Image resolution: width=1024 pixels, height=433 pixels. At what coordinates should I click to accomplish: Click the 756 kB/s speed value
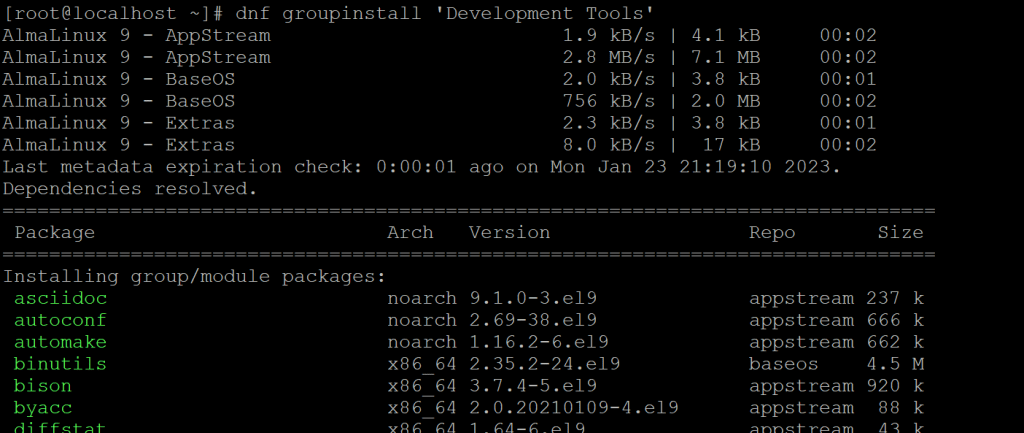(609, 101)
